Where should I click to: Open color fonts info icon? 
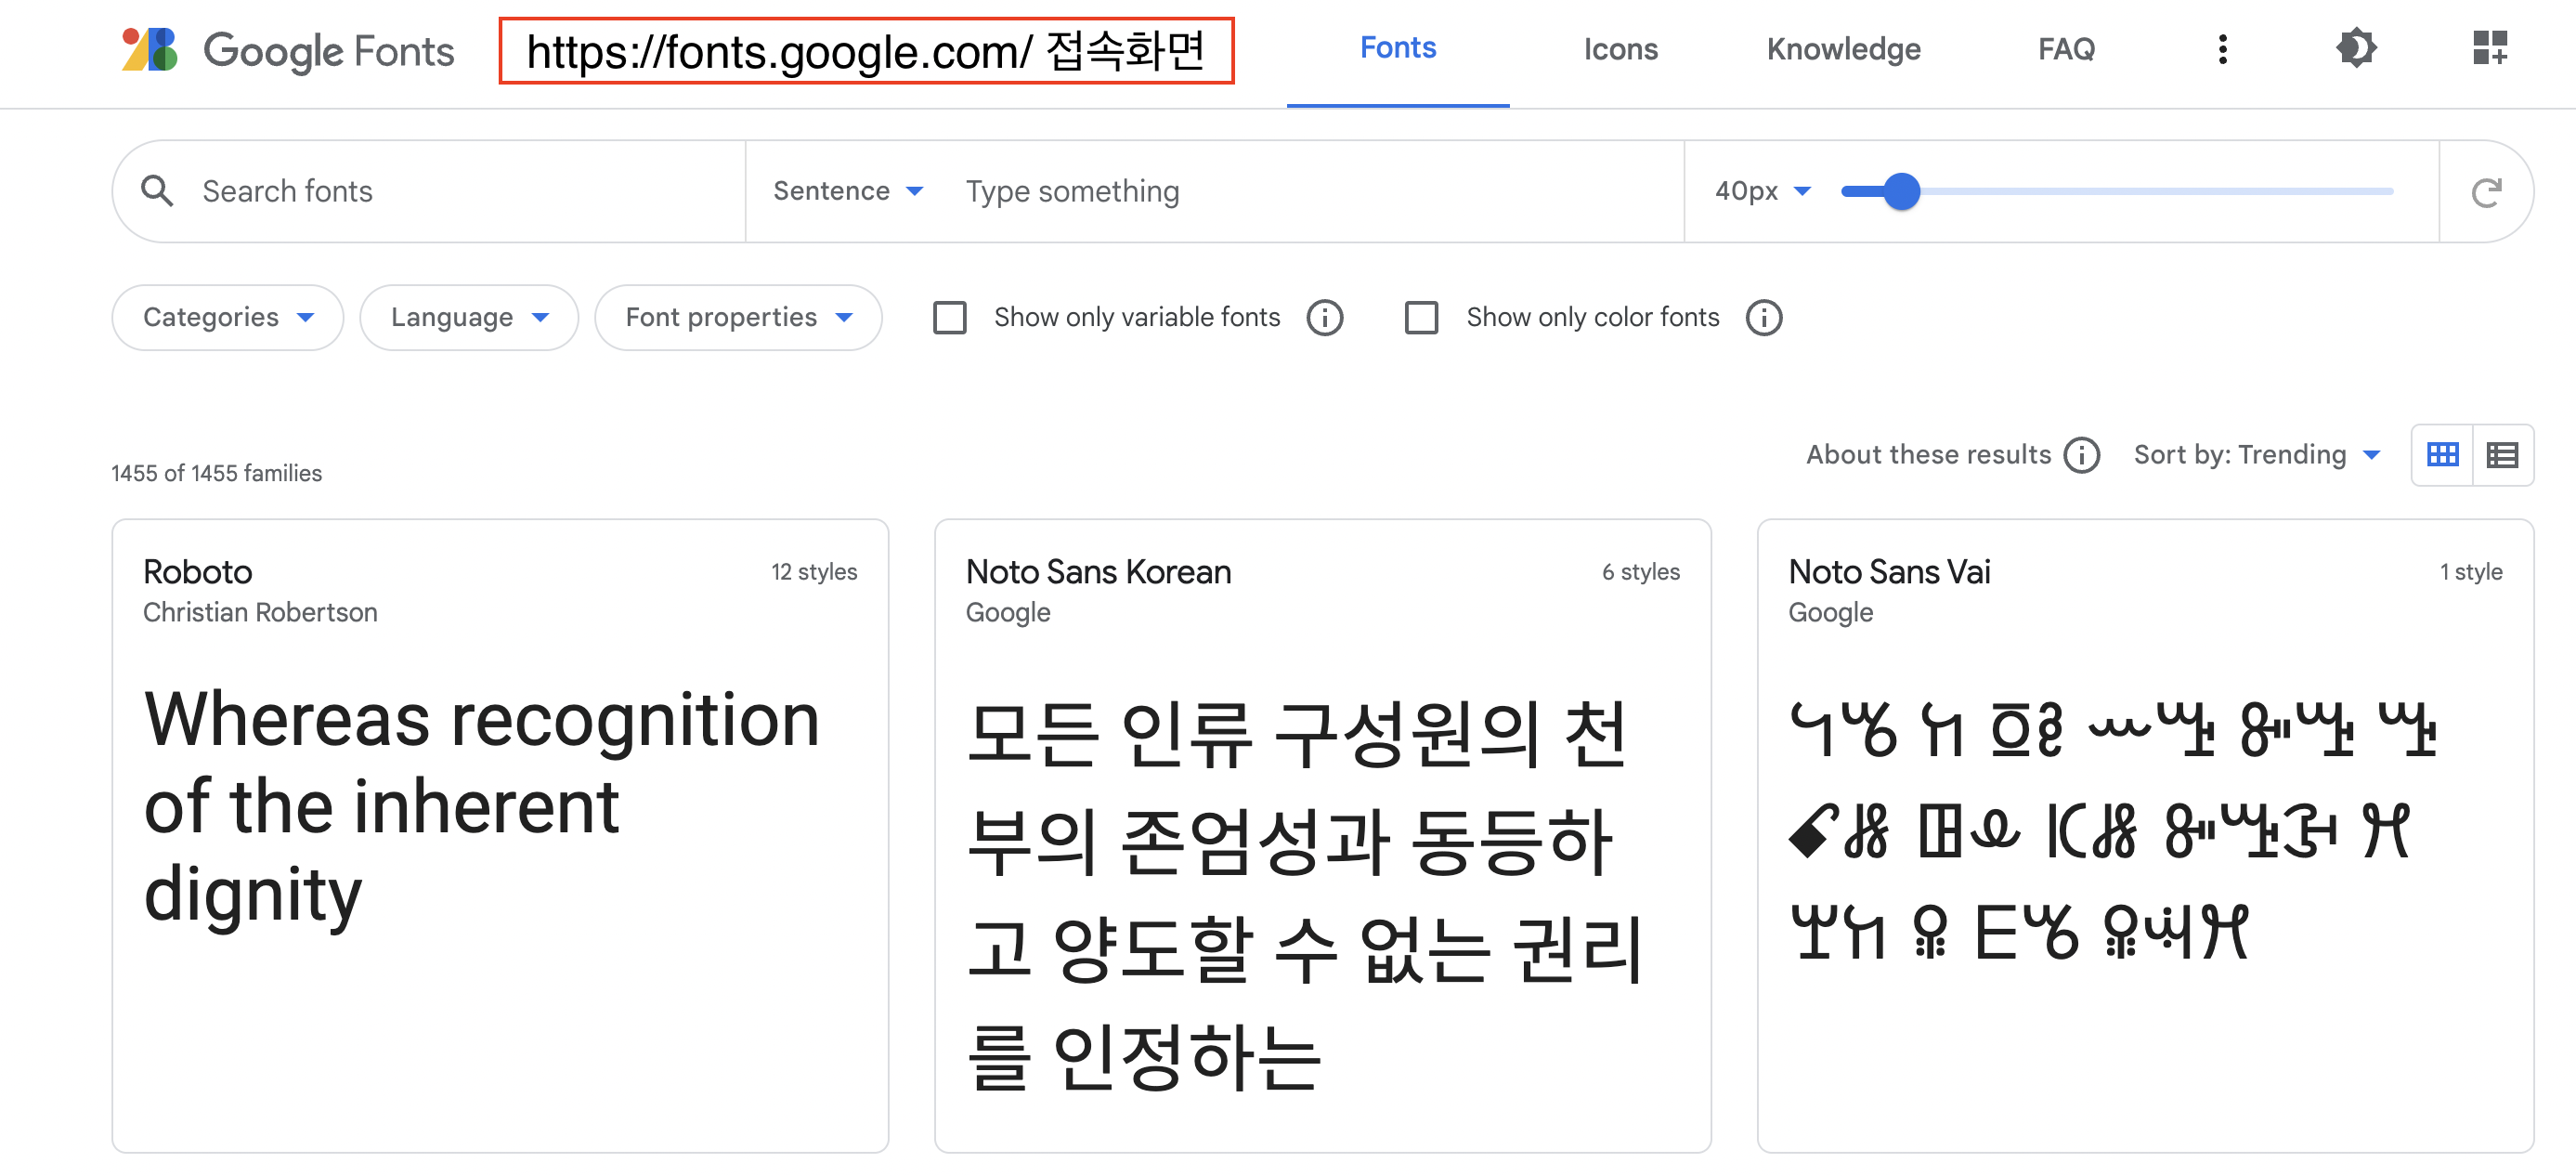(x=1764, y=318)
